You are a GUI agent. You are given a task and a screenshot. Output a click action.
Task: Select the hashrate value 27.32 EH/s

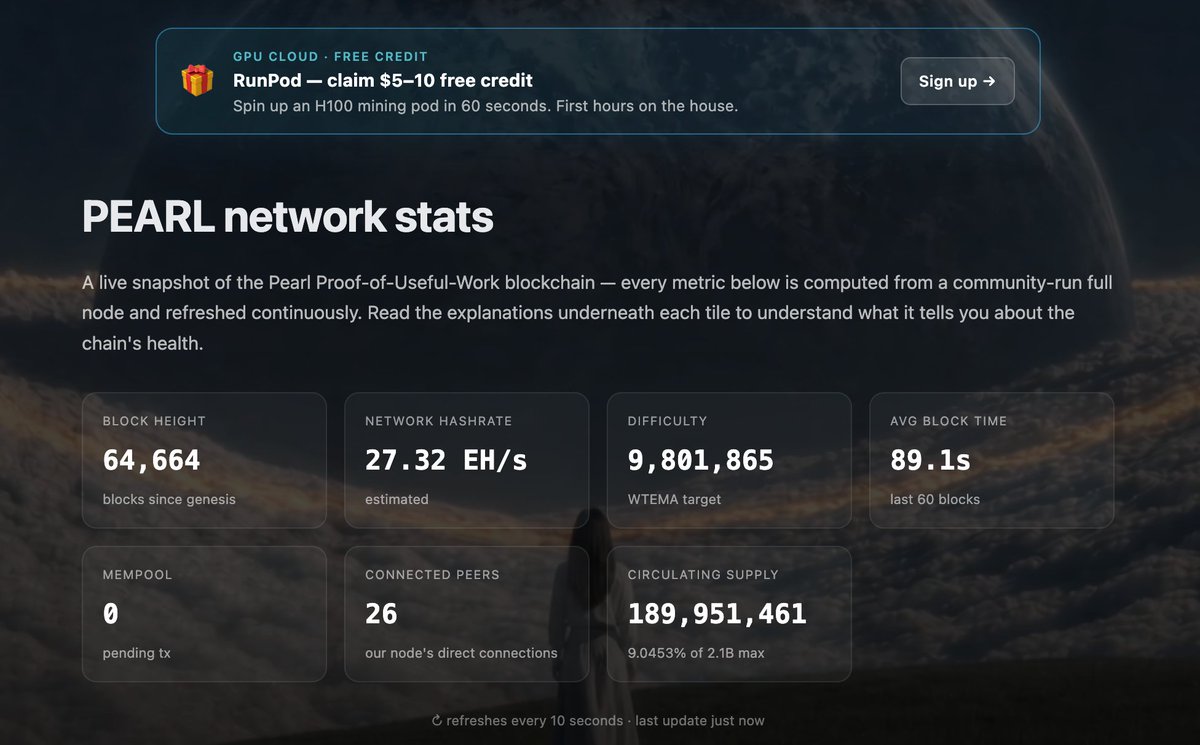click(x=446, y=460)
